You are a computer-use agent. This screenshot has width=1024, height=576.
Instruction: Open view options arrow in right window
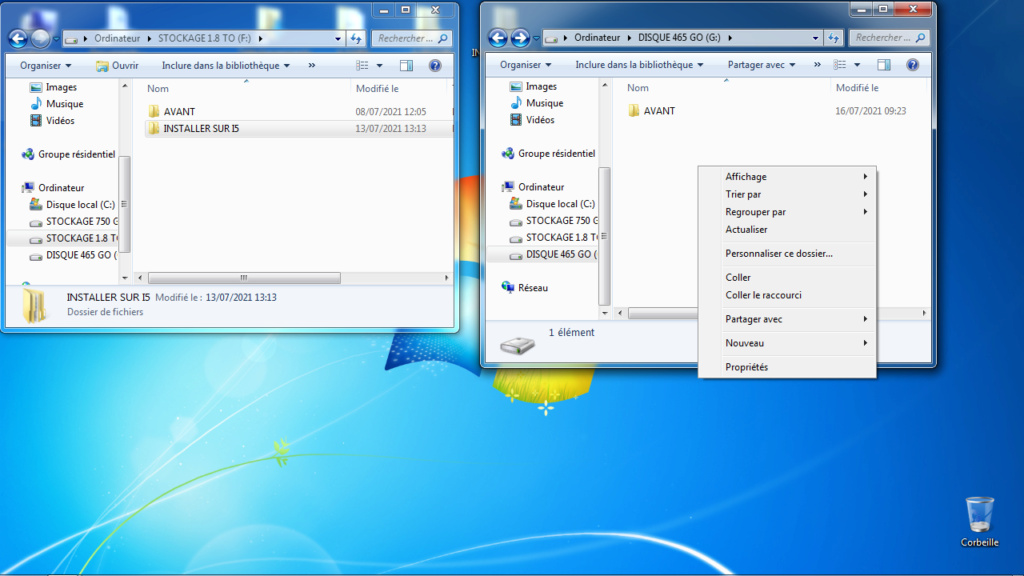coord(857,65)
